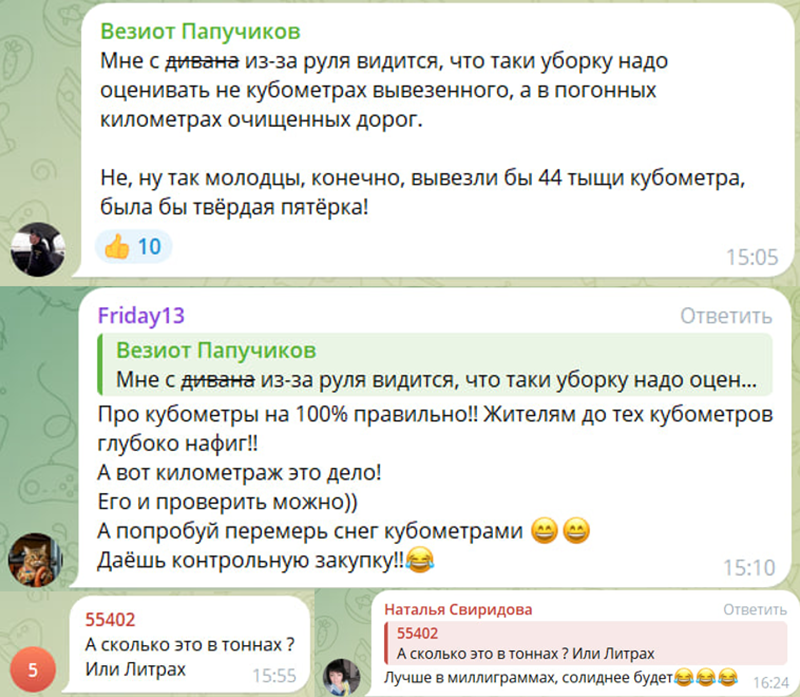Viewport: 800px width, 697px height.
Task: Open Везиот Папучиков's profile avatar
Action: pyautogui.click(x=38, y=250)
